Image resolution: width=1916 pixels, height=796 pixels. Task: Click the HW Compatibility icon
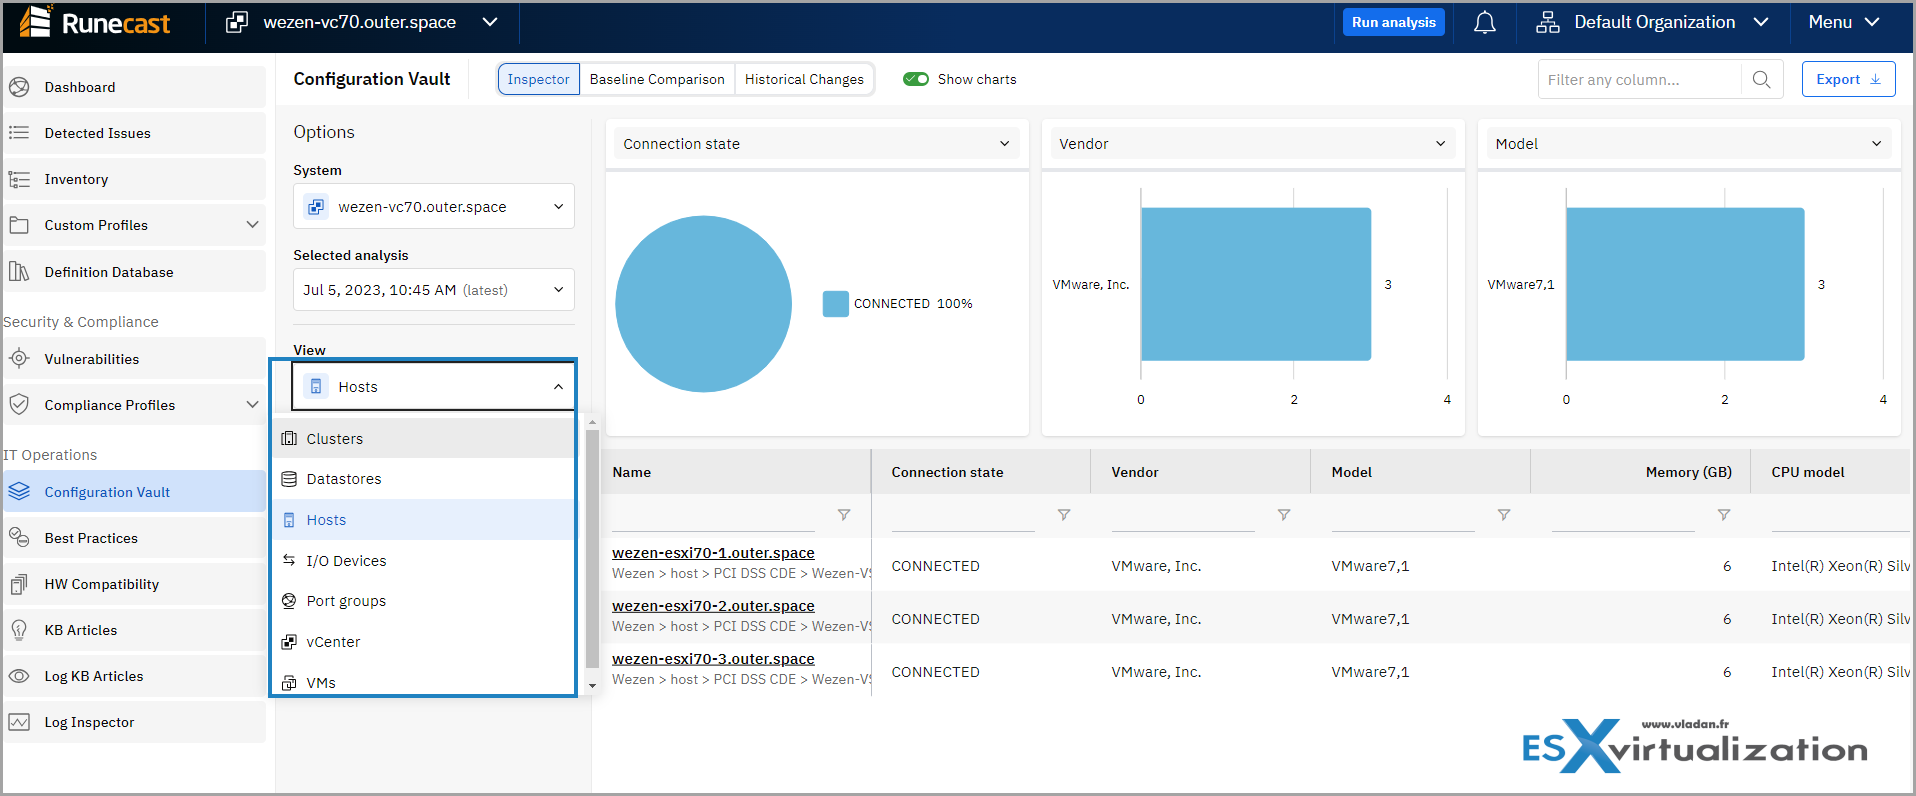coord(19,584)
